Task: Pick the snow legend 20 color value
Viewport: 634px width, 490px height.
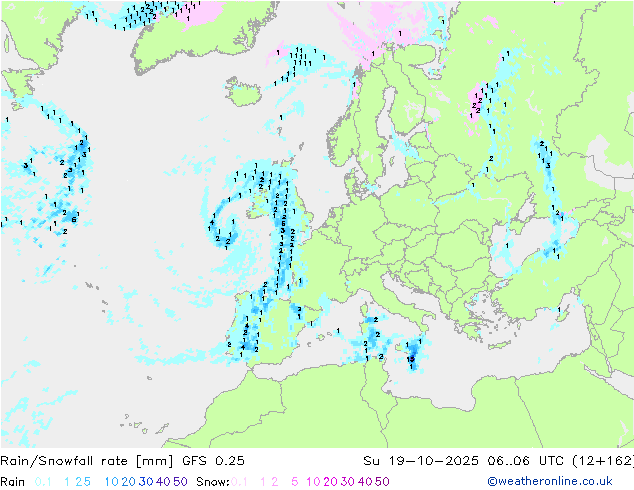Action: click(330, 482)
